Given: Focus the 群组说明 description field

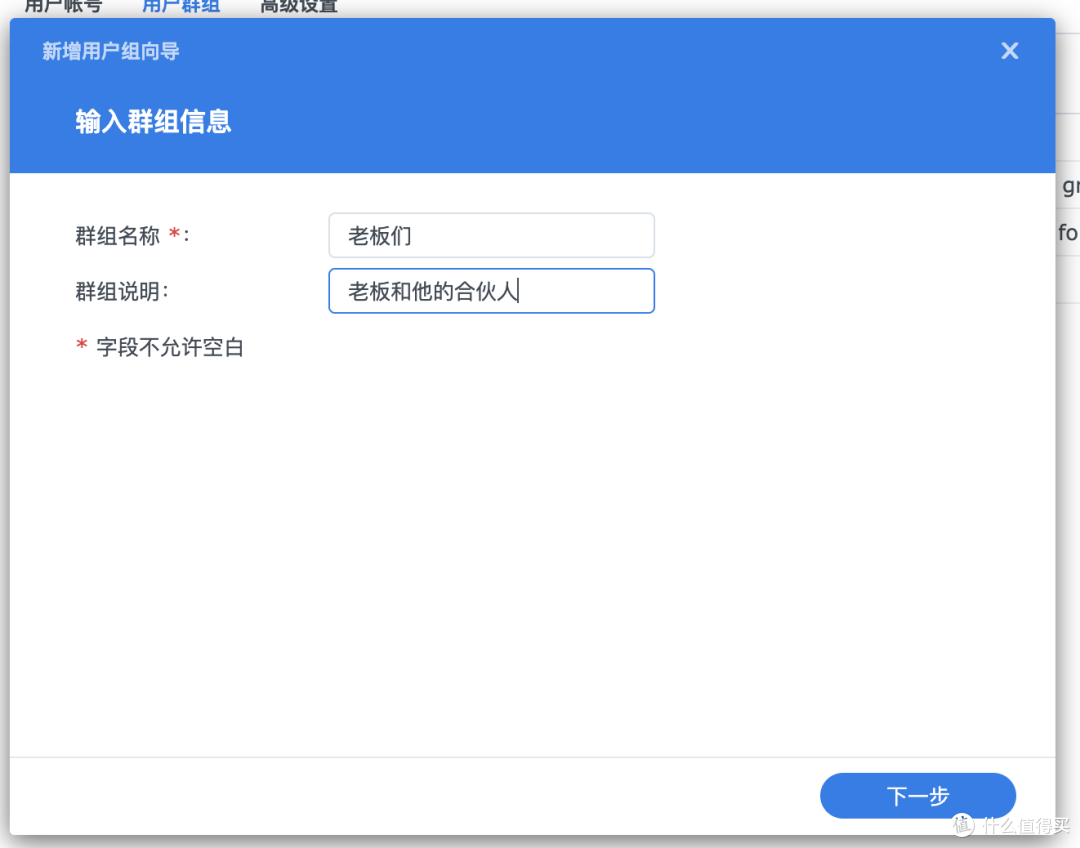Looking at the screenshot, I should (x=491, y=291).
